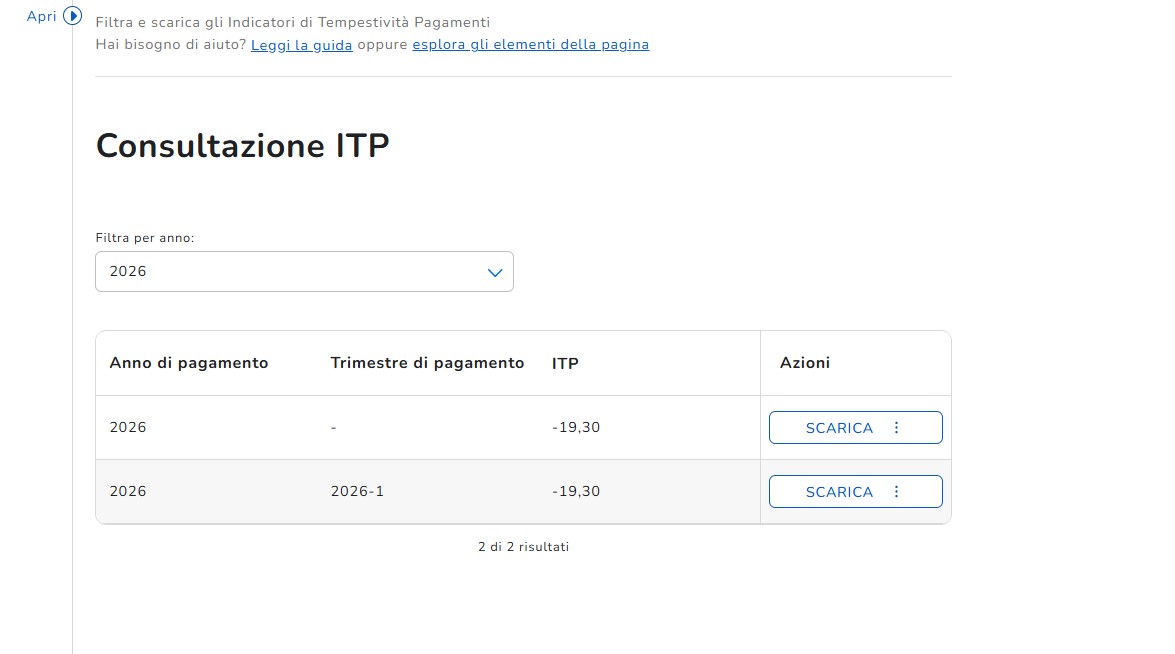Click the ITP value in the 2026-1 row
This screenshot has width=1175, height=654.
tap(576, 492)
